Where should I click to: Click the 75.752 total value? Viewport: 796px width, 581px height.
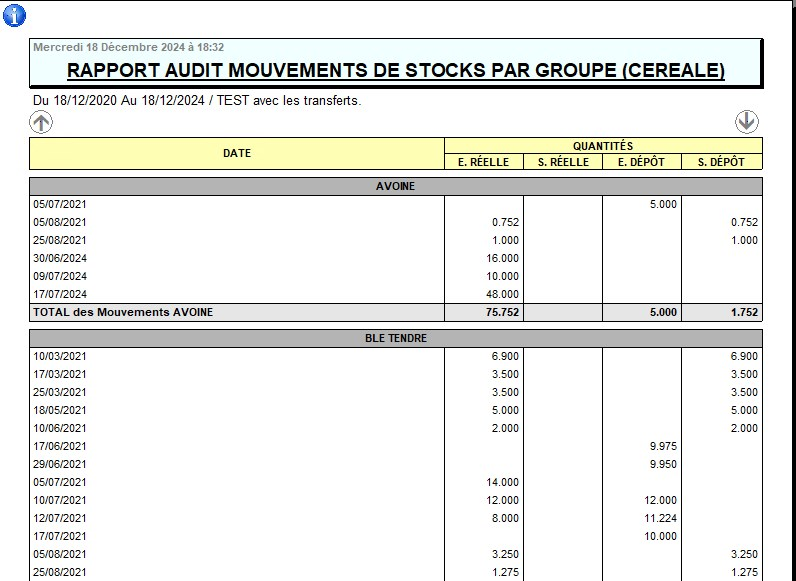499,312
